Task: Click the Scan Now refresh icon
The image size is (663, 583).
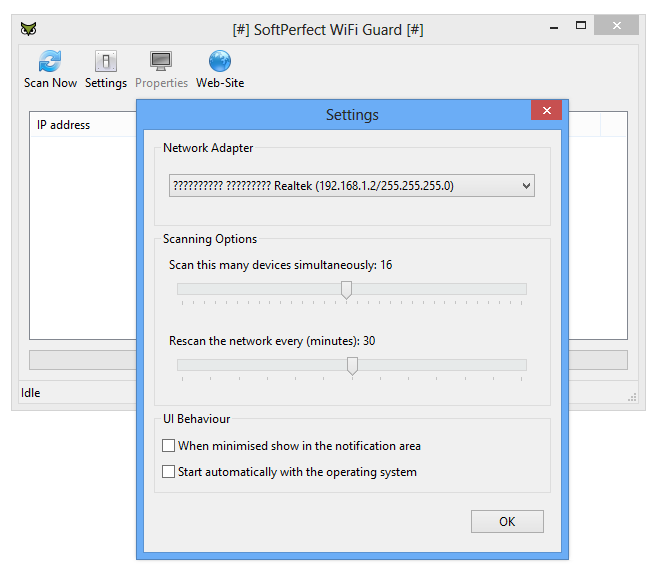Action: pos(50,61)
